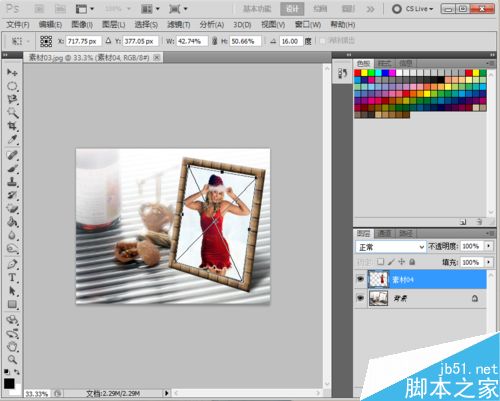Image resolution: width=500 pixels, height=401 pixels.
Task: Toggle link between width and height
Action: coord(214,41)
